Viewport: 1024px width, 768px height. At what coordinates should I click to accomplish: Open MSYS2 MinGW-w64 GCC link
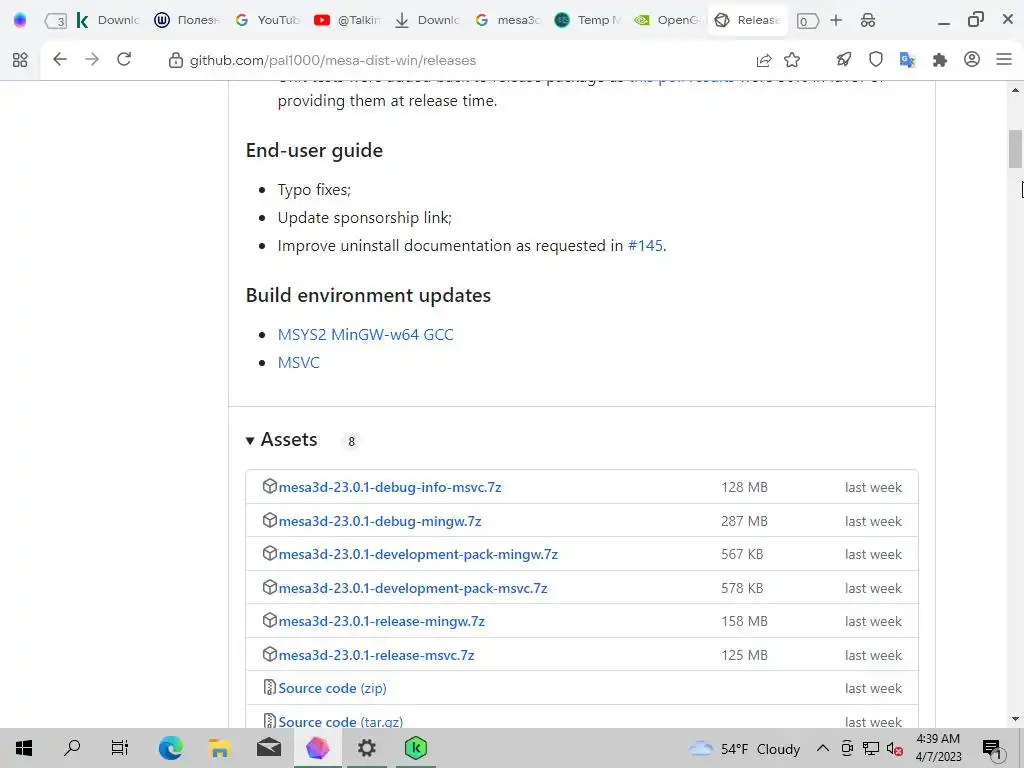pos(365,334)
